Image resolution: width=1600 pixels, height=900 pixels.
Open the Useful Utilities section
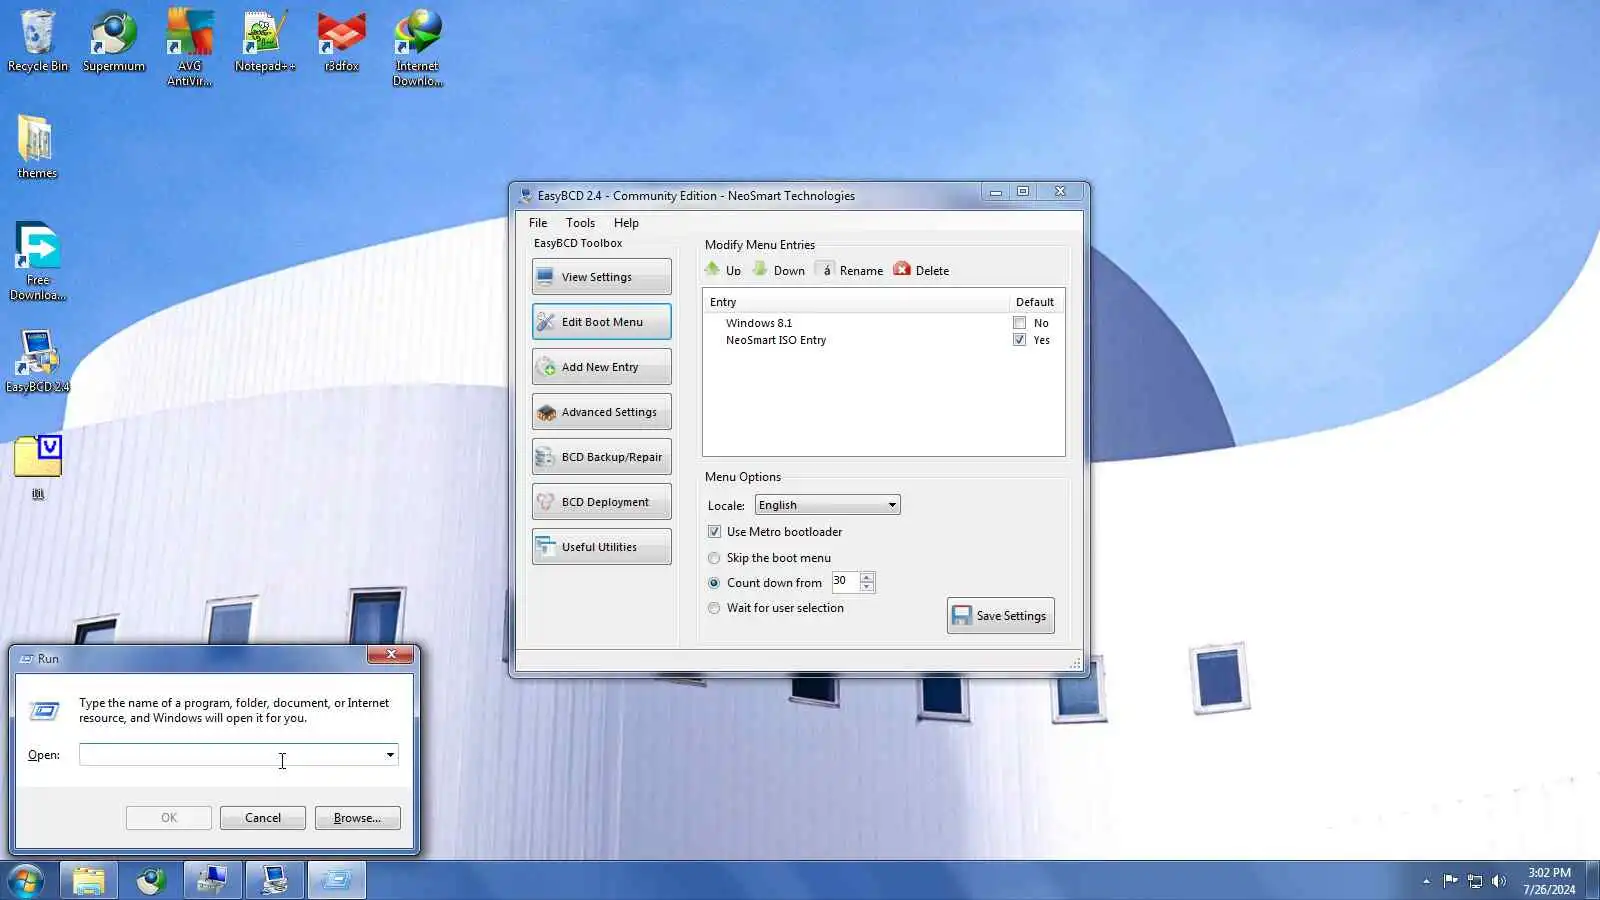point(602,547)
